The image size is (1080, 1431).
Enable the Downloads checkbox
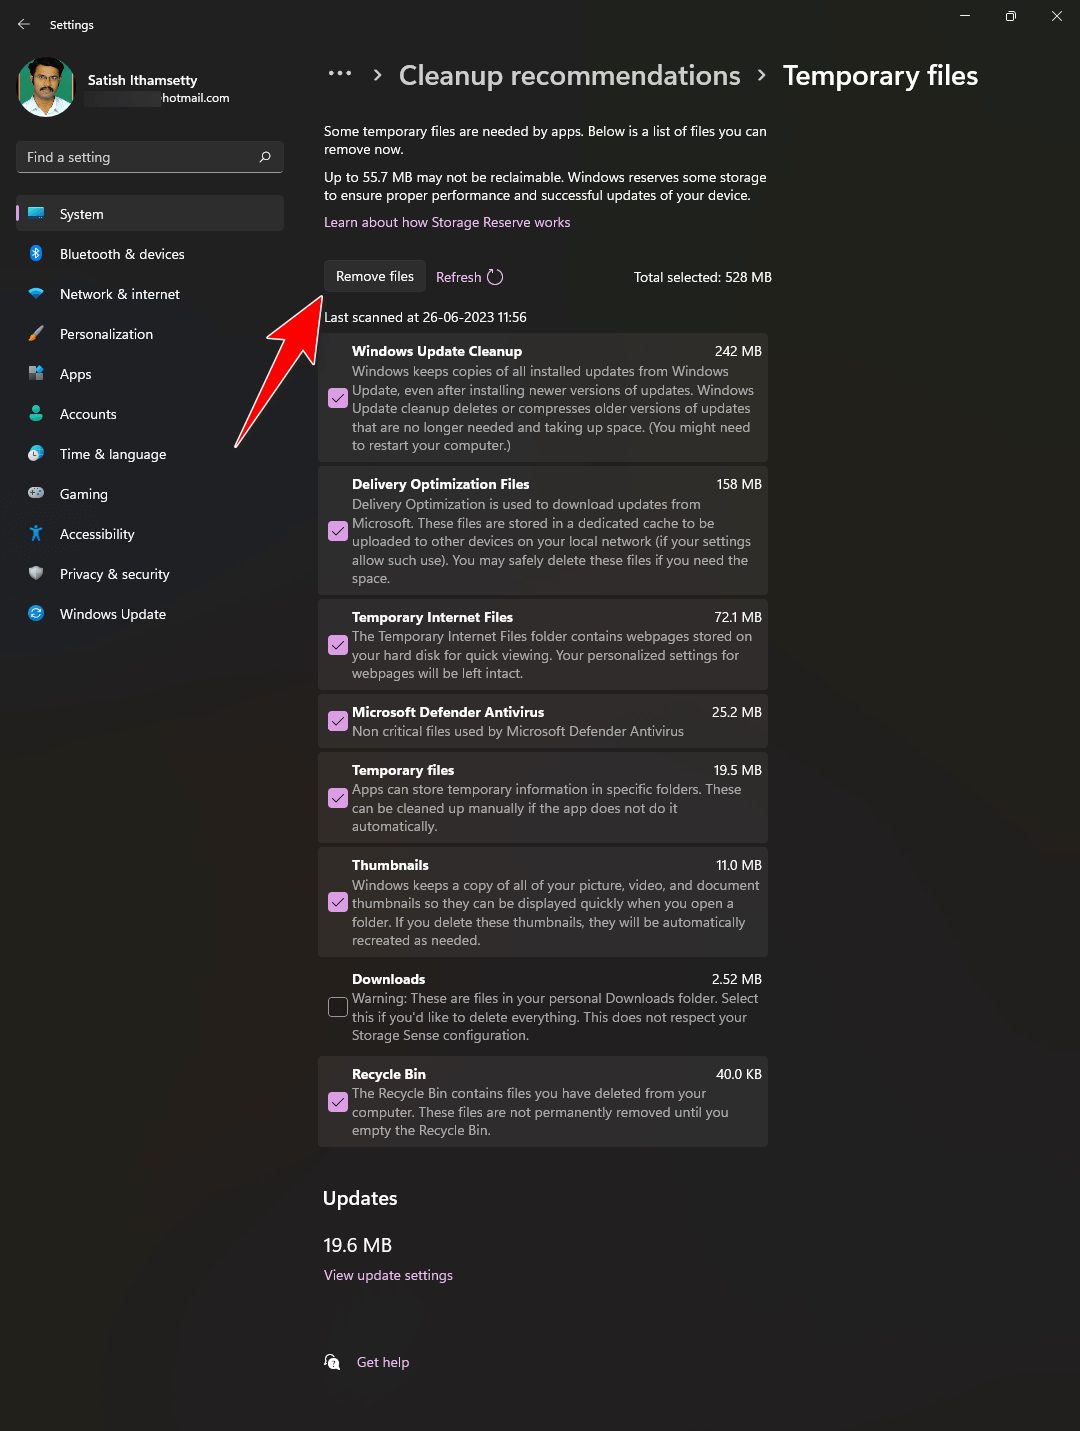point(337,1007)
